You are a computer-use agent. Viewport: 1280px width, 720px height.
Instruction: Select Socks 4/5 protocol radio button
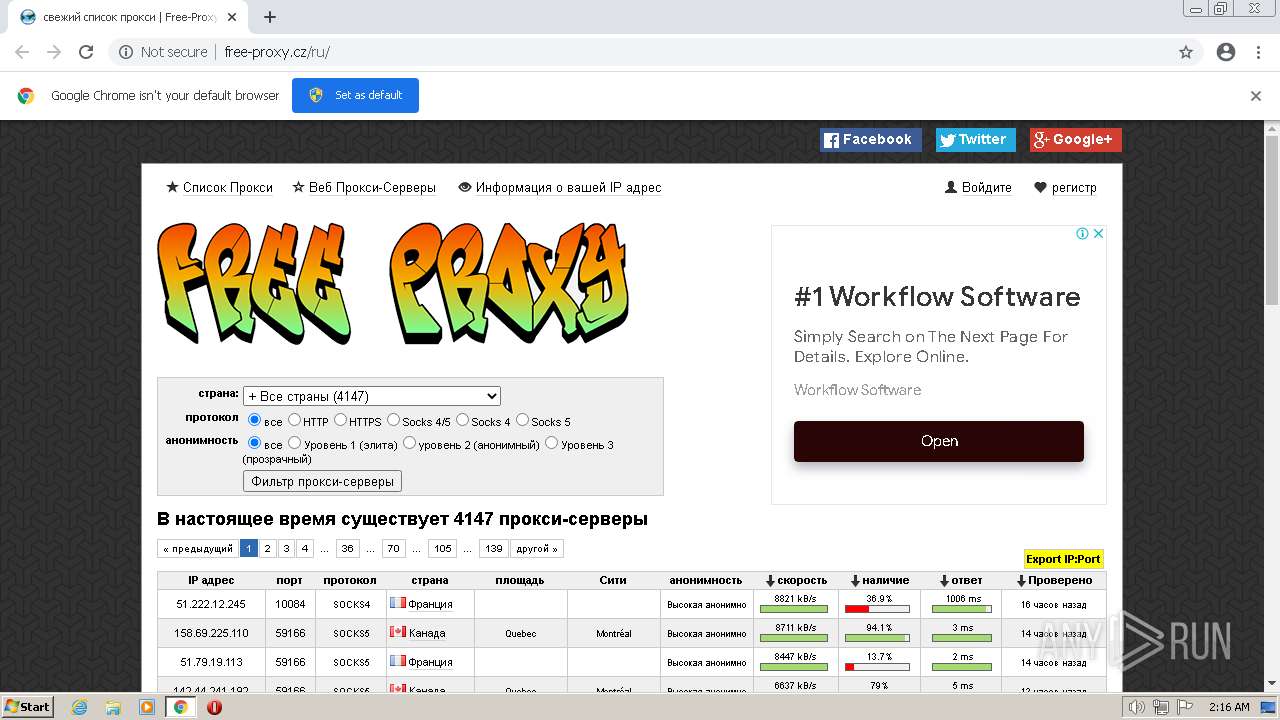click(393, 420)
